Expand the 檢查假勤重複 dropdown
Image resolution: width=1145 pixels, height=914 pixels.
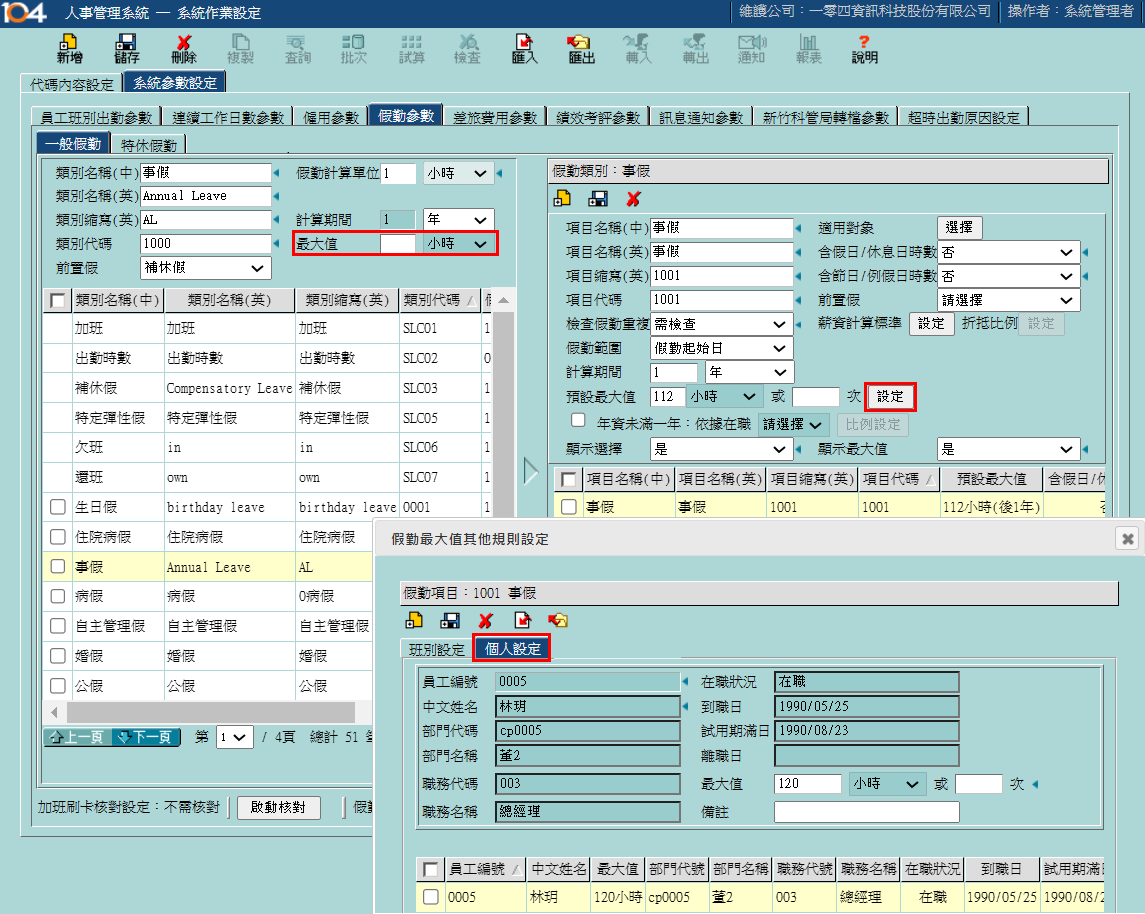[722, 324]
